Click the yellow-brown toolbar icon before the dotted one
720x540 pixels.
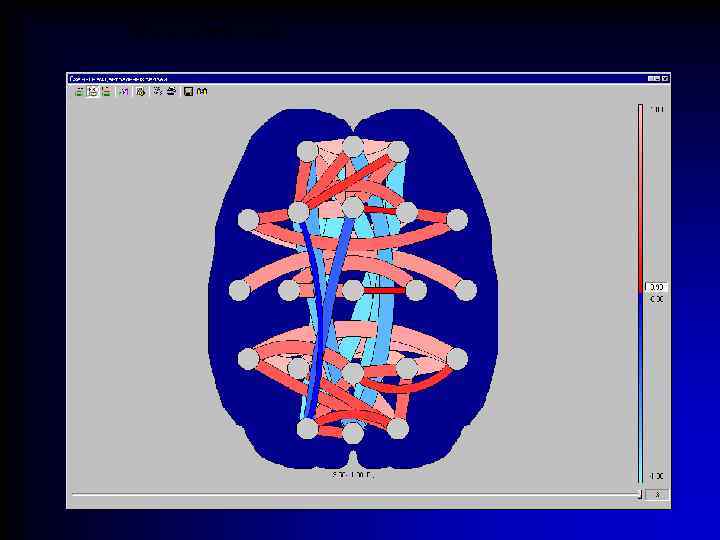(141, 91)
